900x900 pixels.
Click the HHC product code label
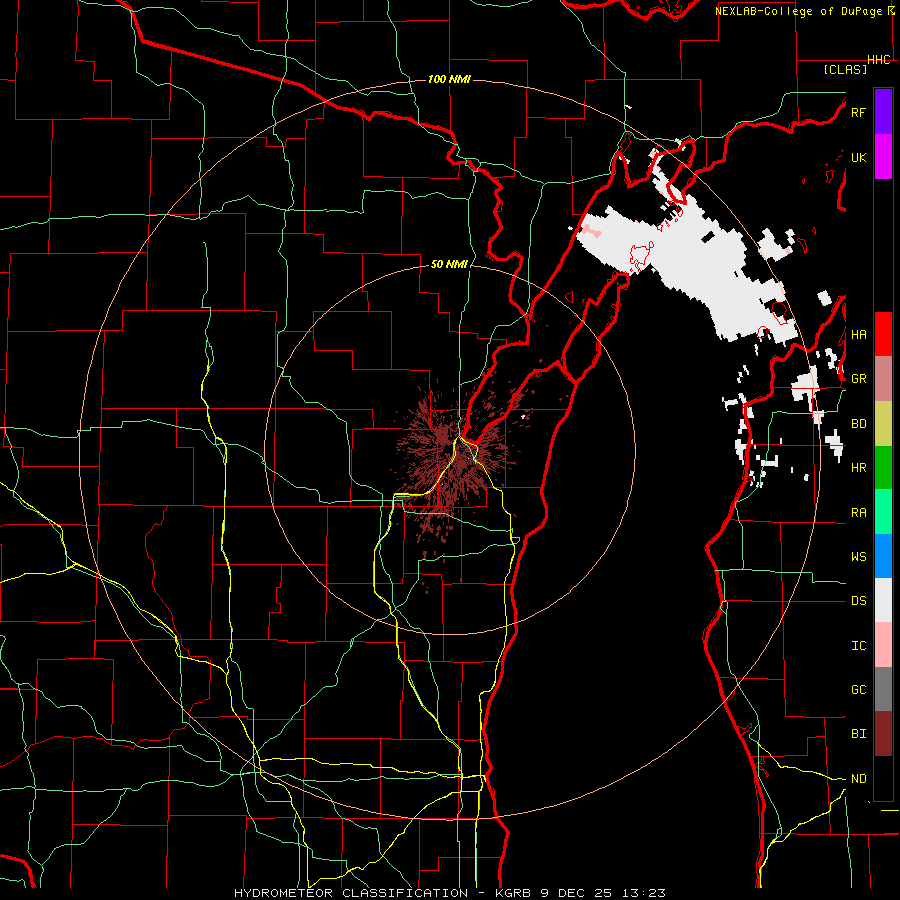click(x=879, y=60)
